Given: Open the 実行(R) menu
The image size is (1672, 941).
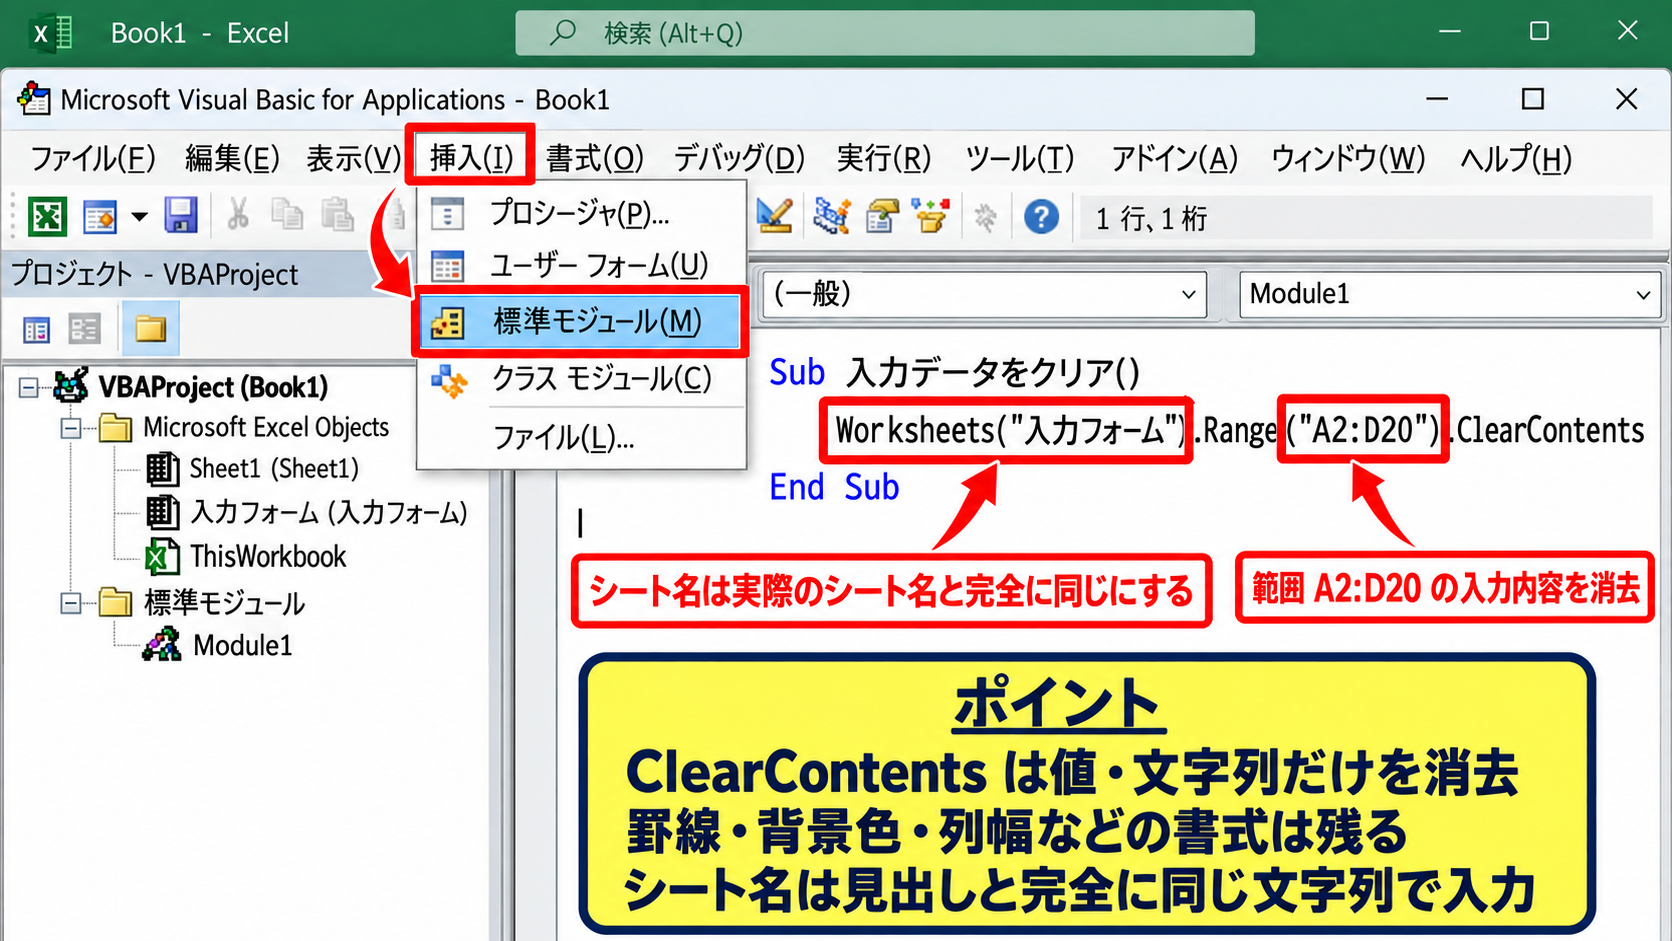Looking at the screenshot, I should [x=884, y=158].
